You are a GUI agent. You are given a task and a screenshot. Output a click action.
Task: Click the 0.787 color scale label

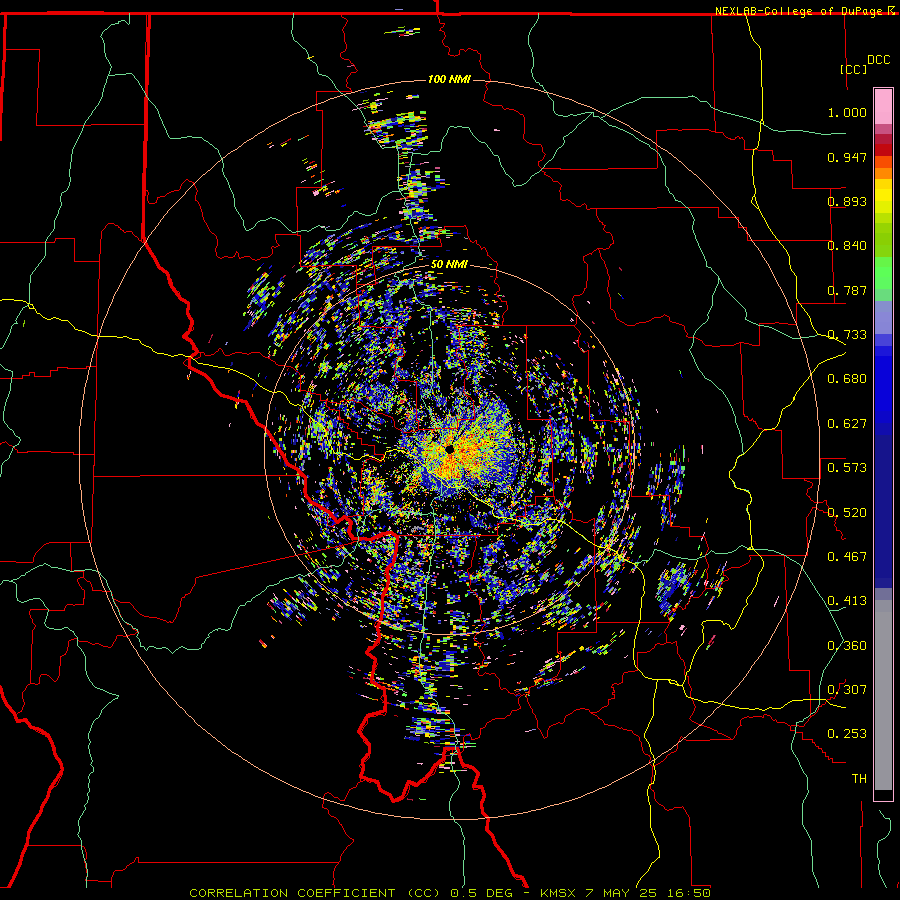click(847, 290)
